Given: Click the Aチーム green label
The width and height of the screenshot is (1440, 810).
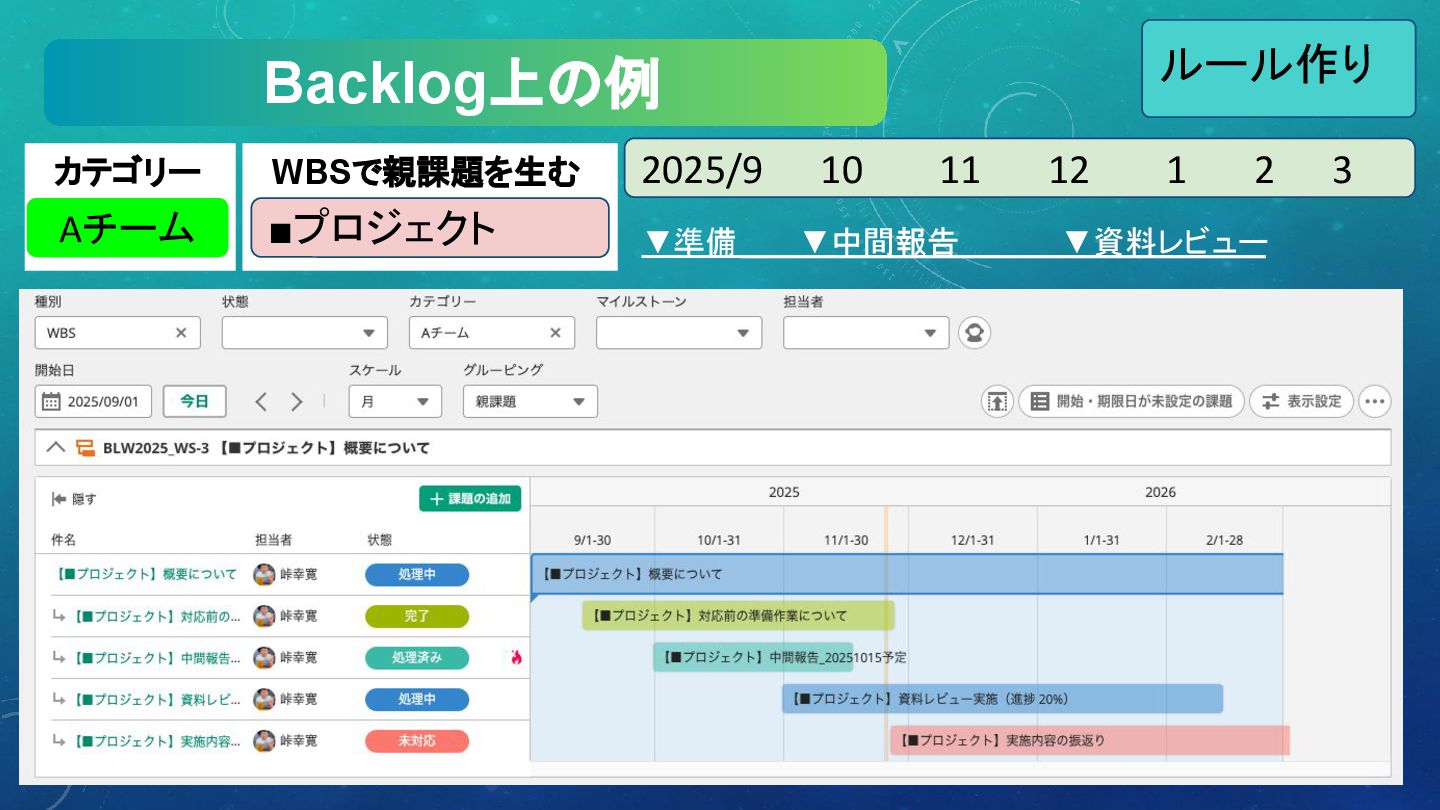Looking at the screenshot, I should pyautogui.click(x=128, y=228).
